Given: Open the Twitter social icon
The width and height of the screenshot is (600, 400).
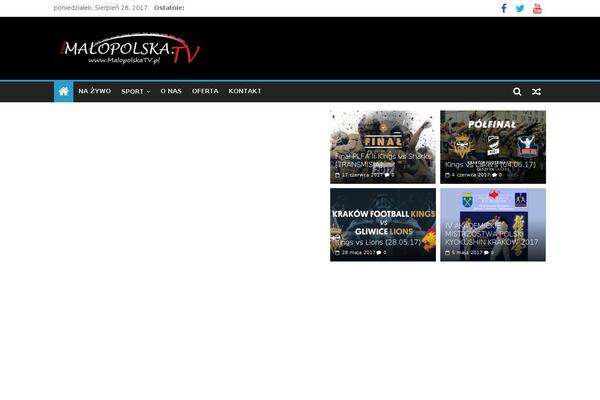Looking at the screenshot, I should coord(520,8).
